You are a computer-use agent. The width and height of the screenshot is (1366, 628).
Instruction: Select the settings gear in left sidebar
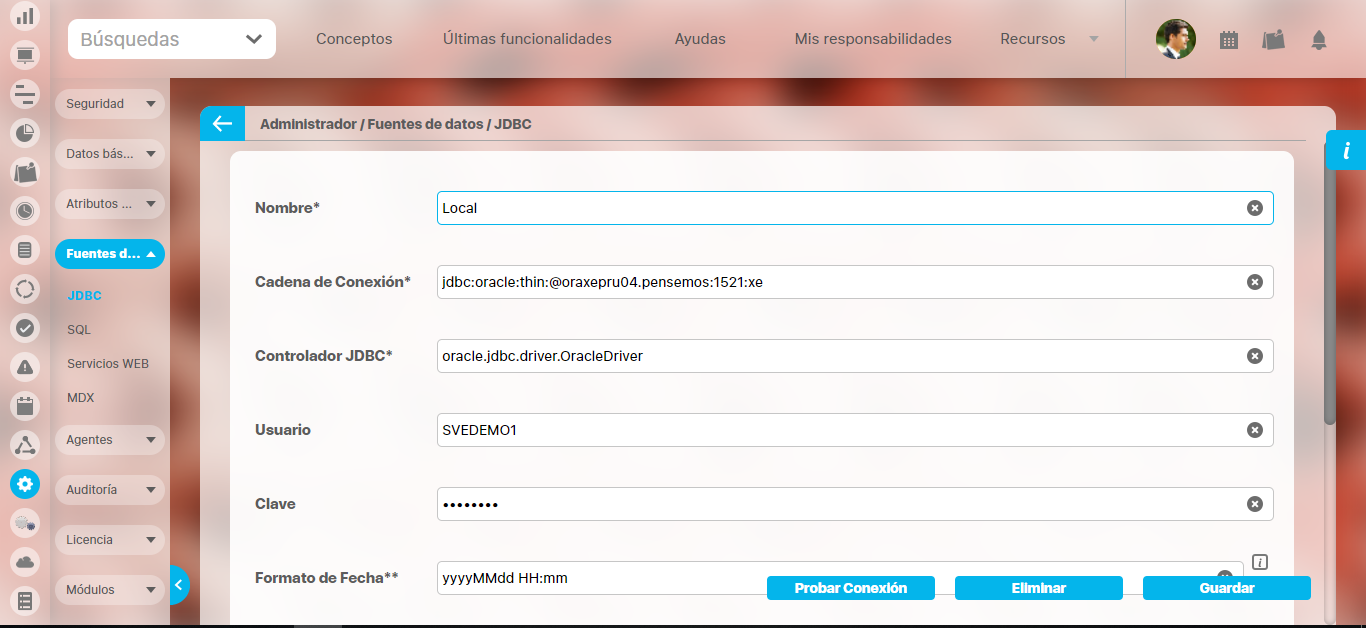[x=25, y=484]
